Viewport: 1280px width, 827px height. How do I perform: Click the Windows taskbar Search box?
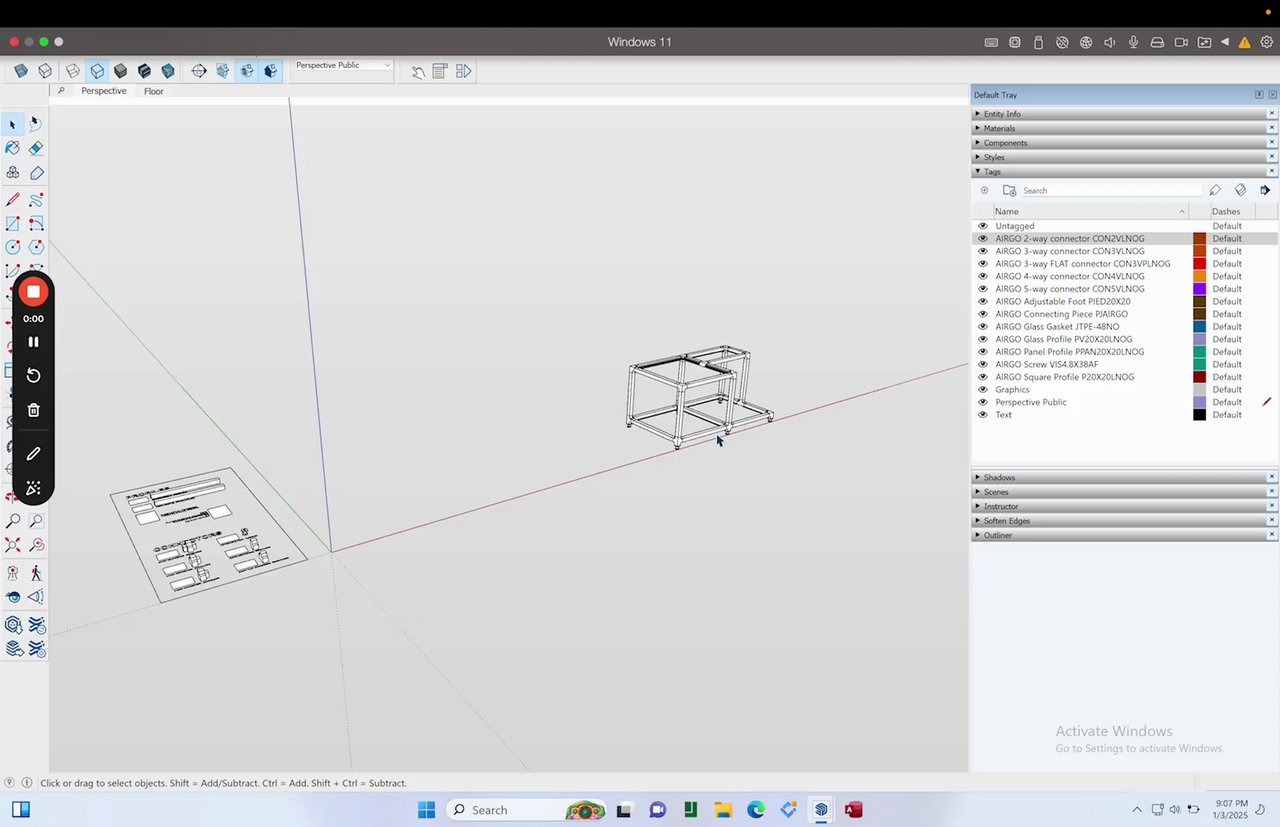(525, 810)
